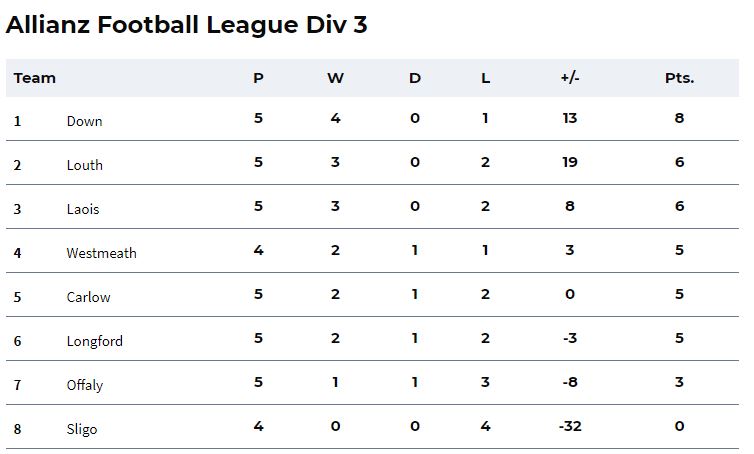Click the Sligo team name
The height and width of the screenshot is (454, 754).
click(82, 429)
